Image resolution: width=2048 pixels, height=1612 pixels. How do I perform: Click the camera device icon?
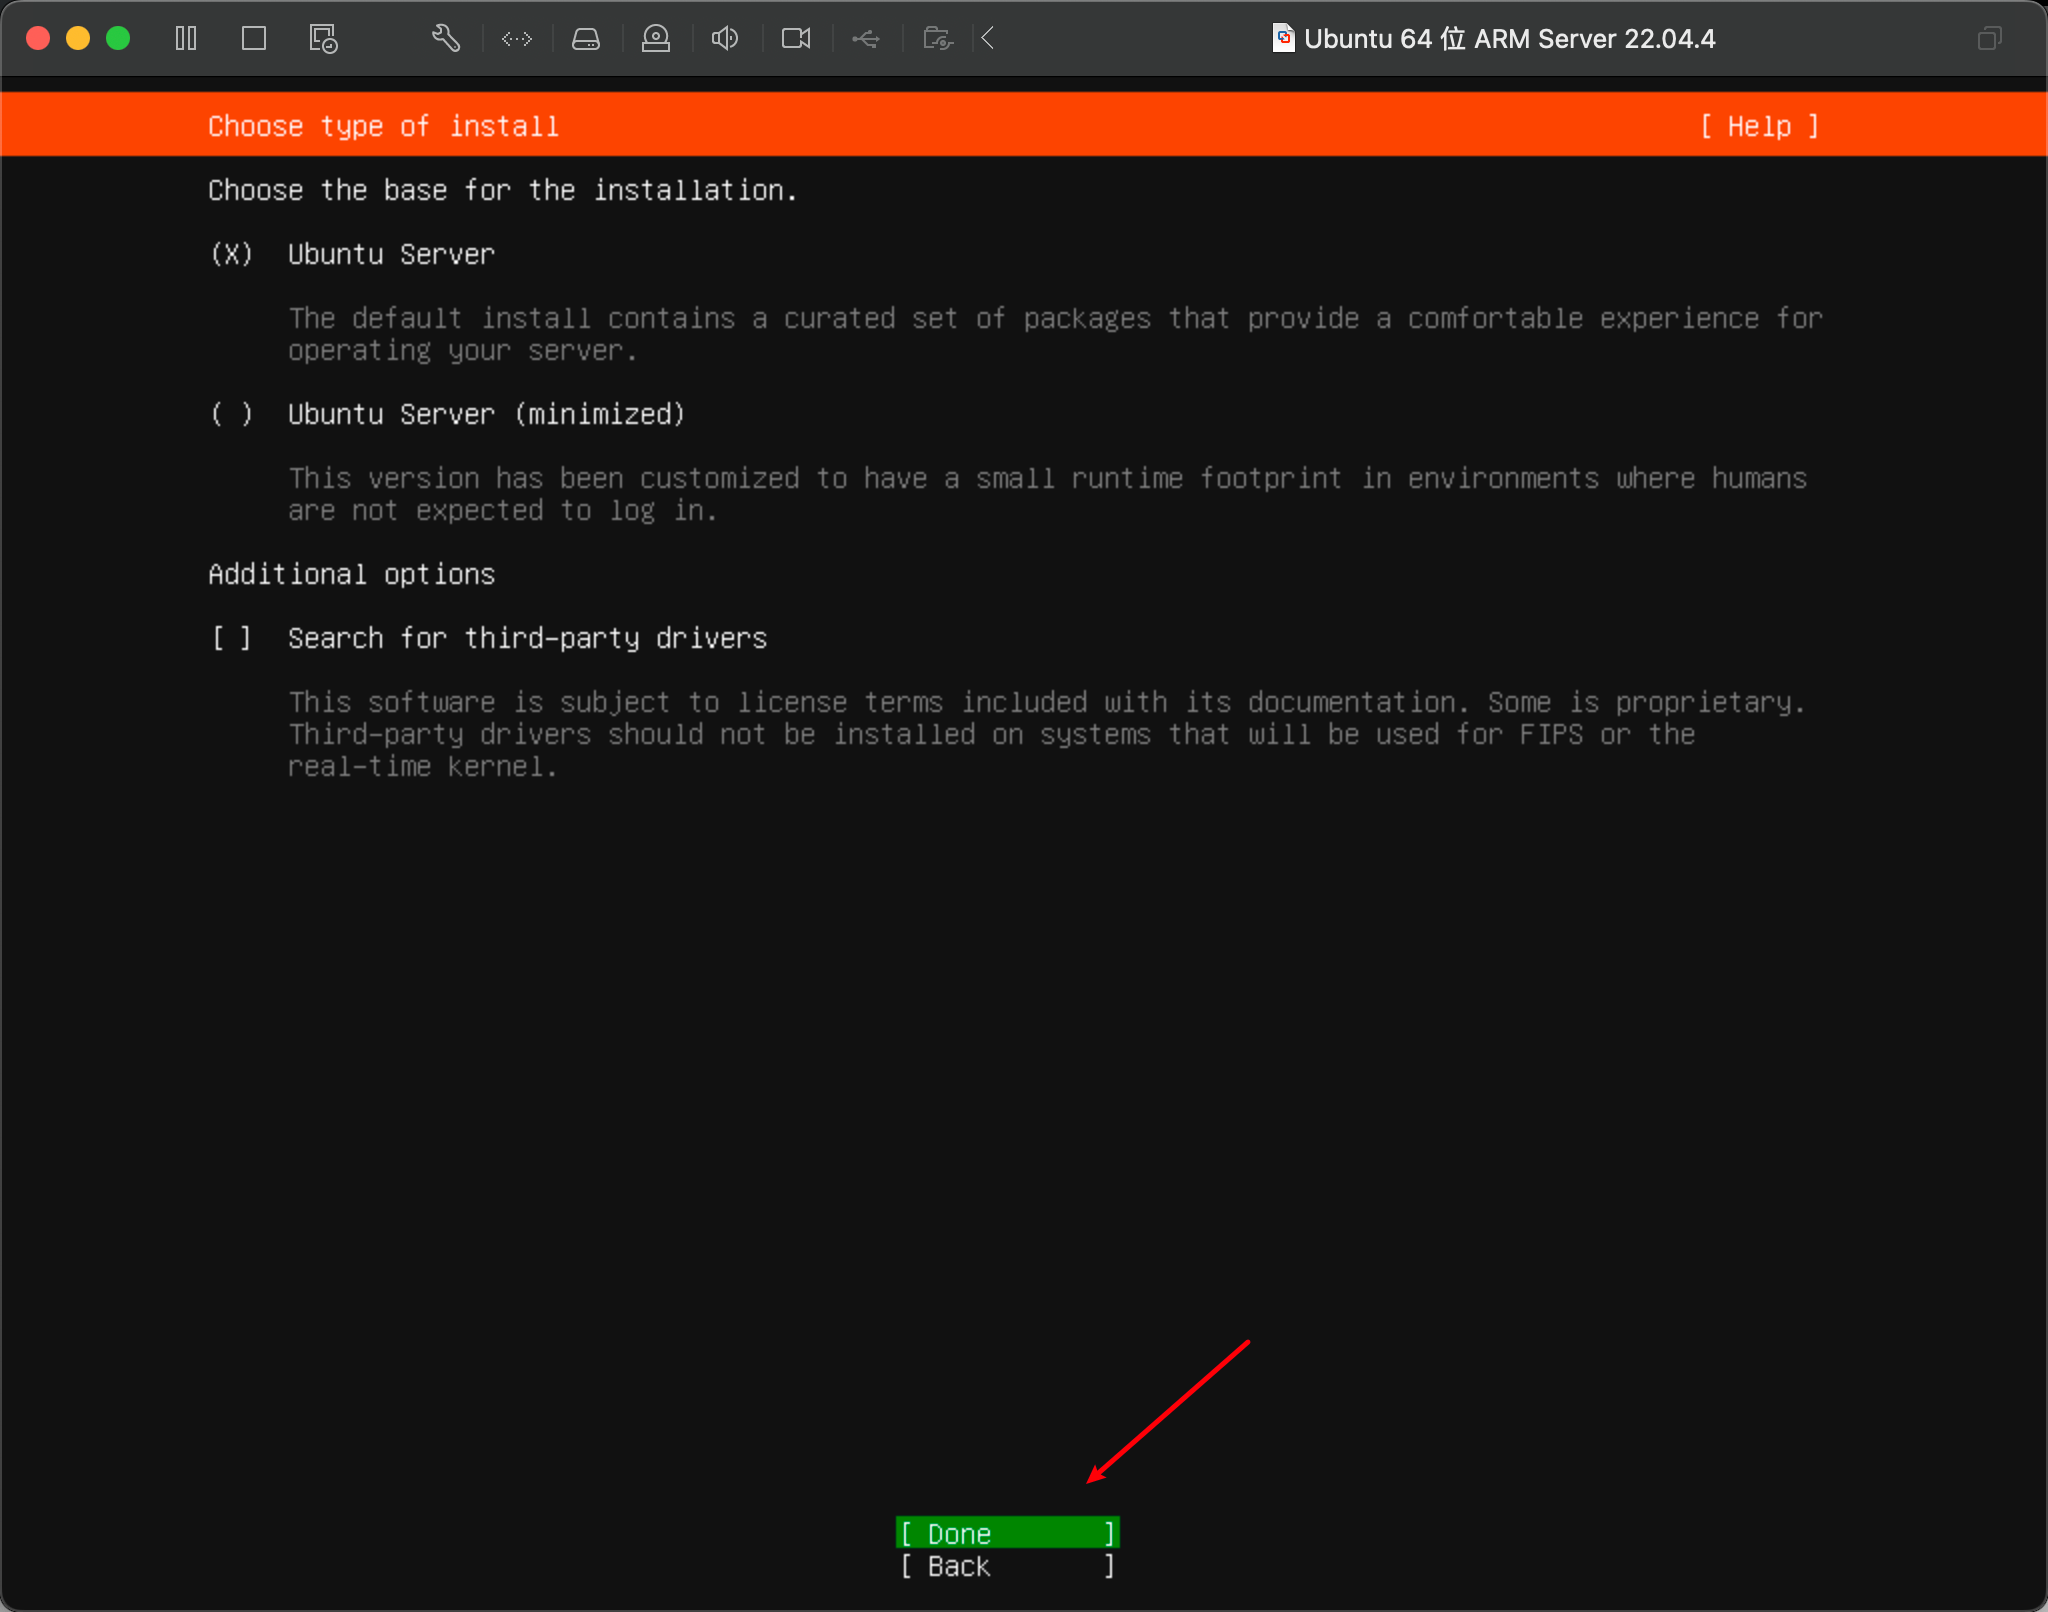(x=796, y=39)
